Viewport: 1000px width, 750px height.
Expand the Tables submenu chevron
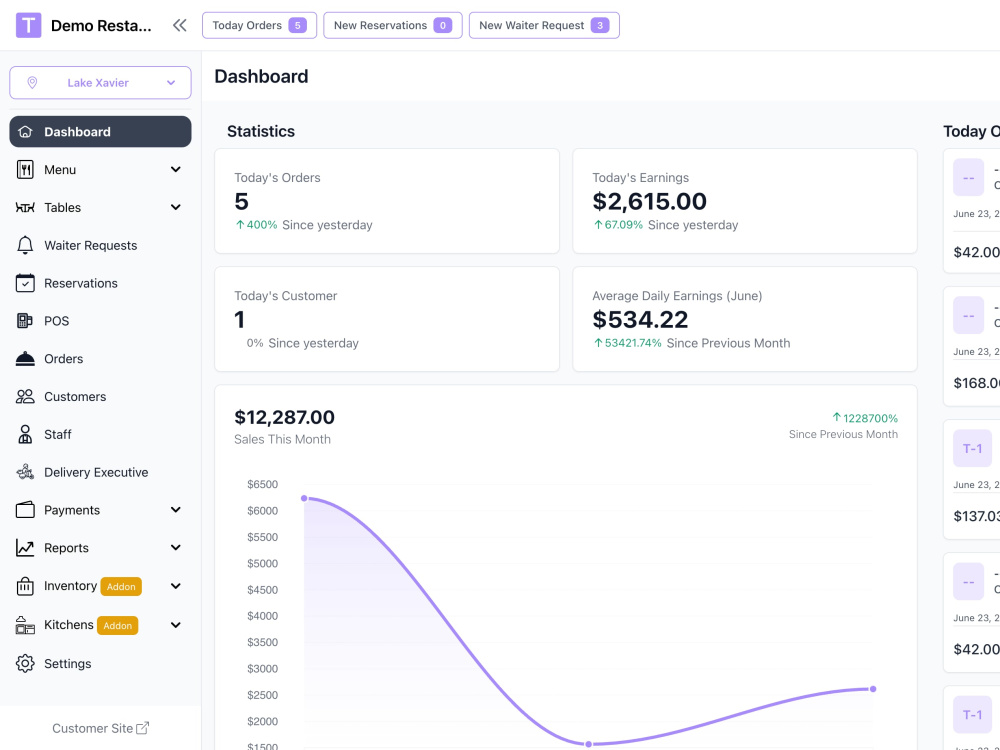175,207
